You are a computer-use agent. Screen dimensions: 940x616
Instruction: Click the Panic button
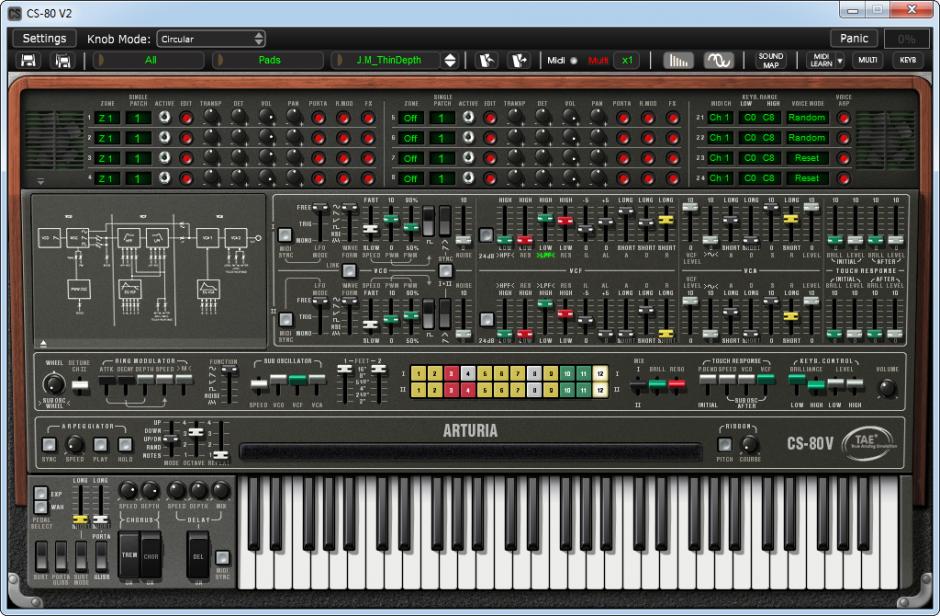[x=854, y=38]
